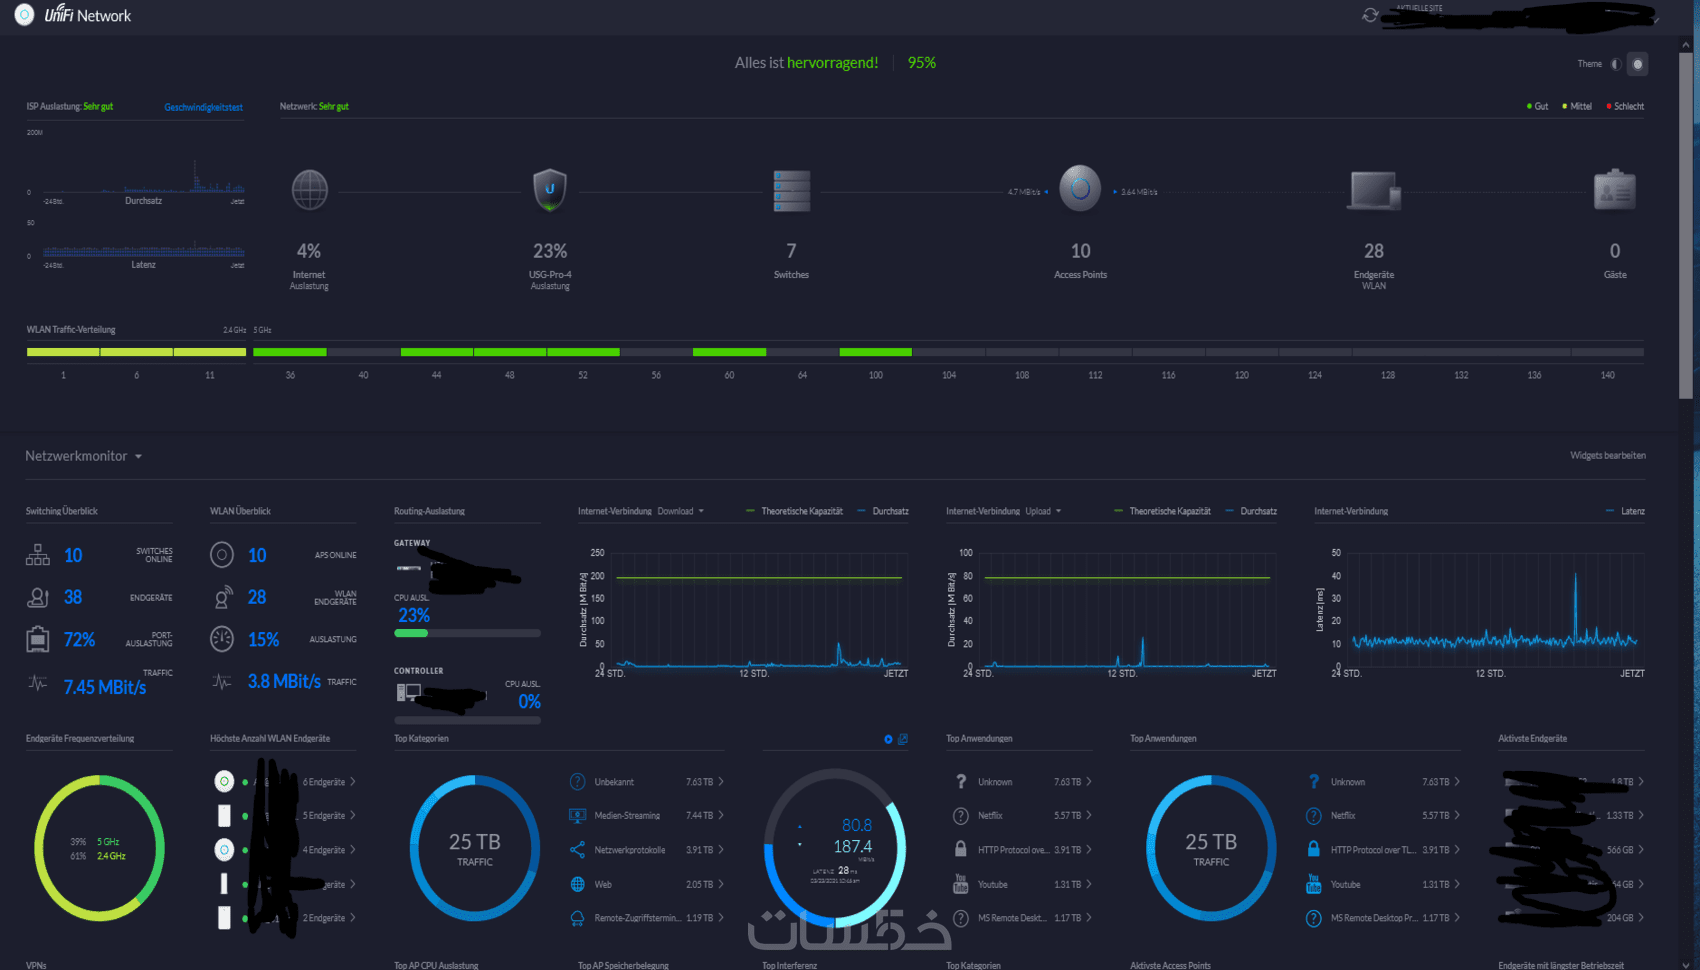Expand the Medien-Streaming category row
Screen dimensions: 1700x970
click(x=646, y=816)
